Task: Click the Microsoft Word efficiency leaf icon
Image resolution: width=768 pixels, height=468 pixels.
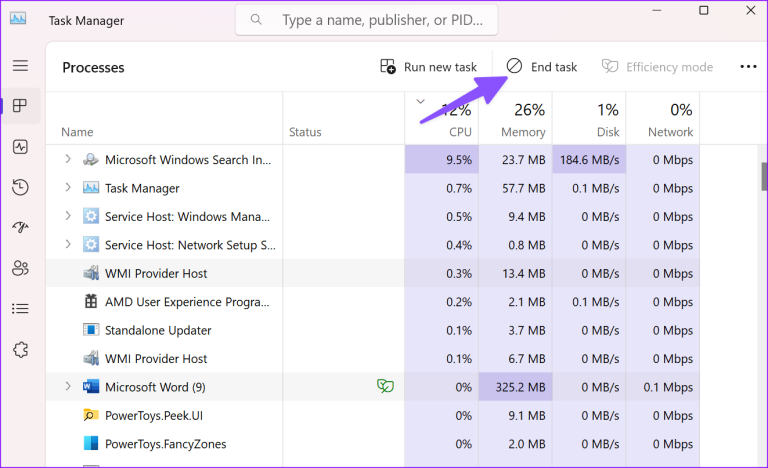Action: point(384,386)
